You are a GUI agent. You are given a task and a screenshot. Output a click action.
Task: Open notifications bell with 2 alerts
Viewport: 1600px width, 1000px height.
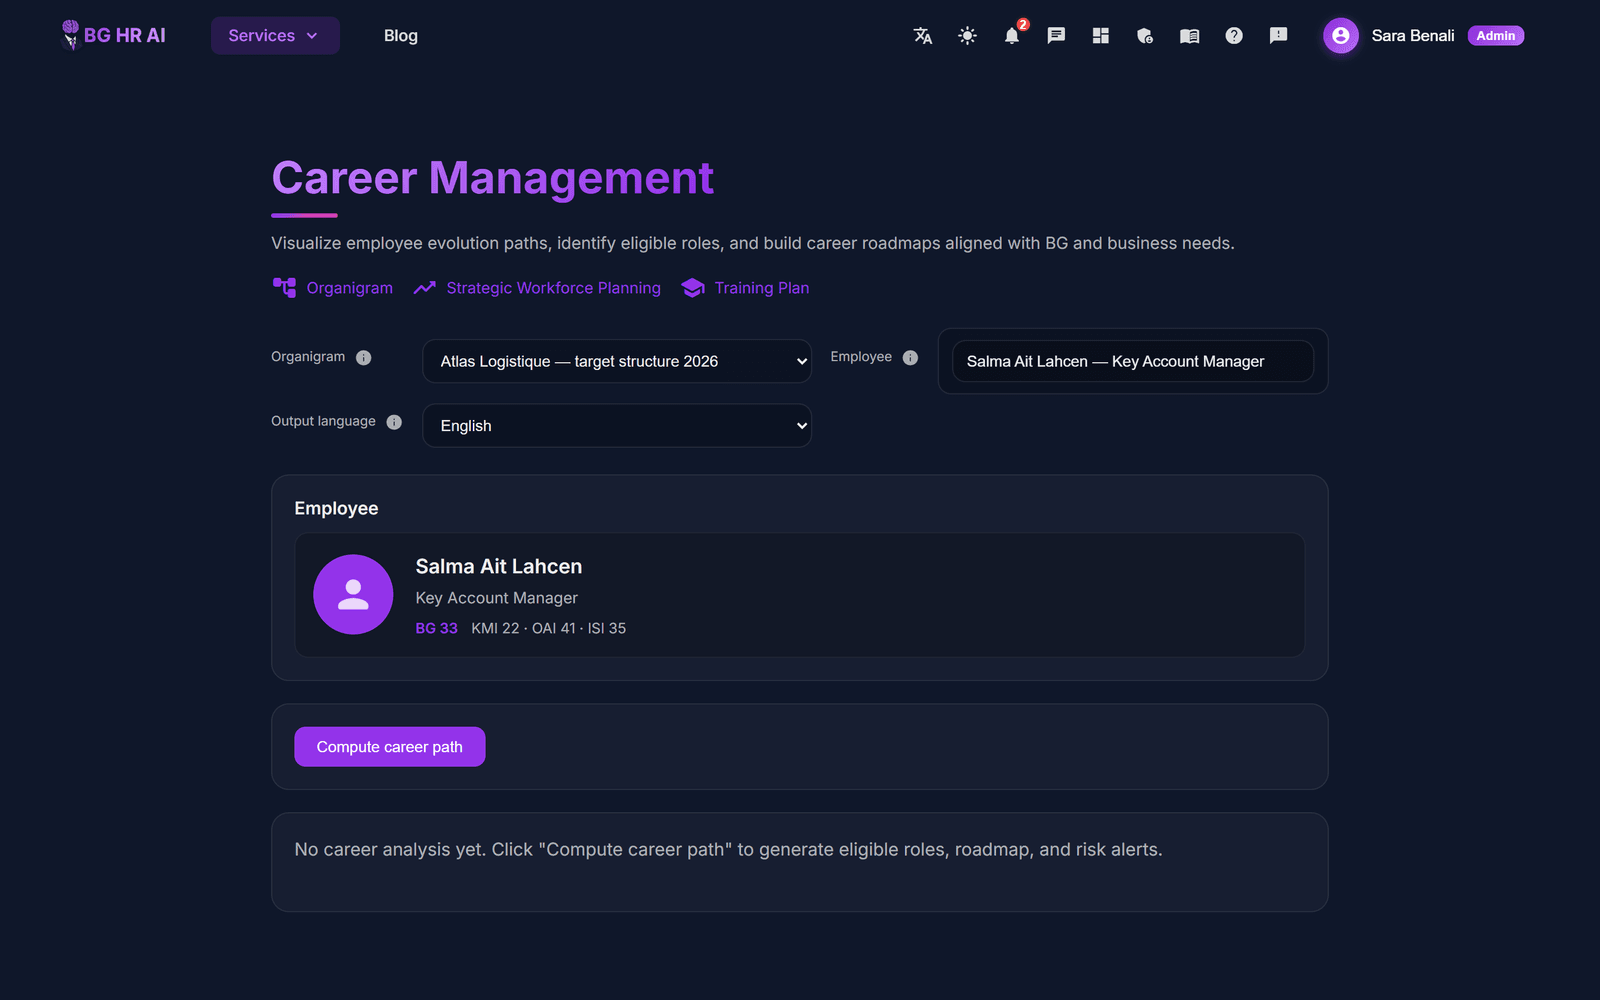tap(1012, 36)
